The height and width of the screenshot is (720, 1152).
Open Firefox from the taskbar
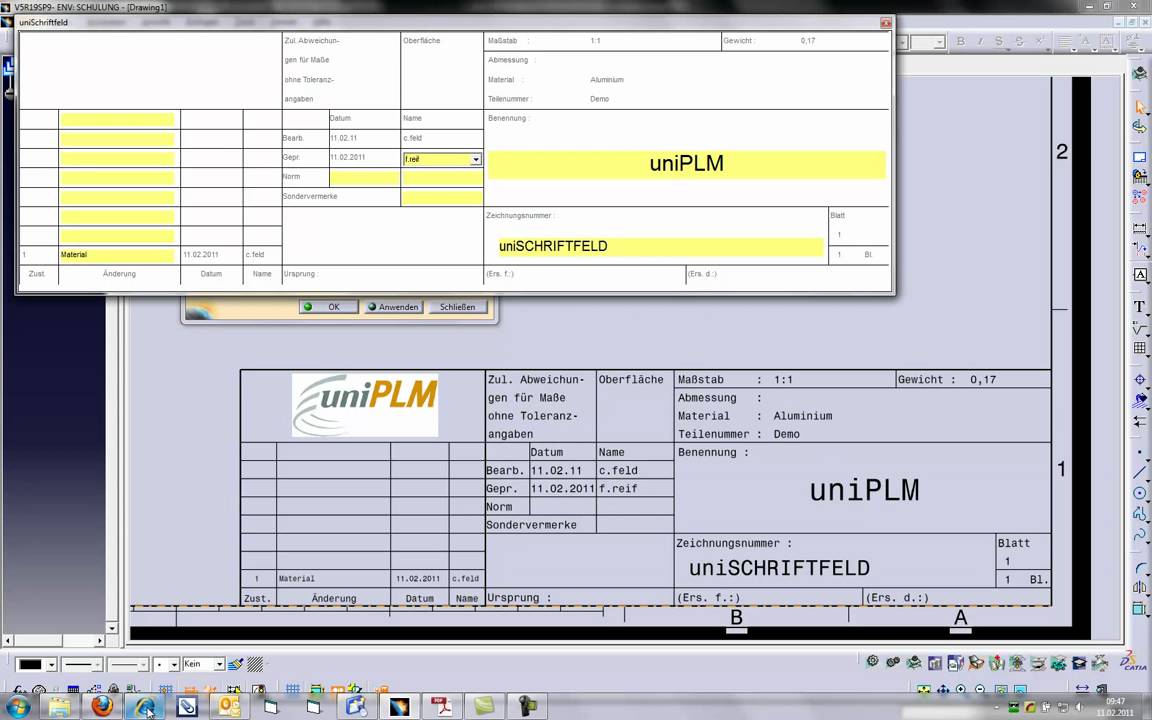(x=102, y=706)
